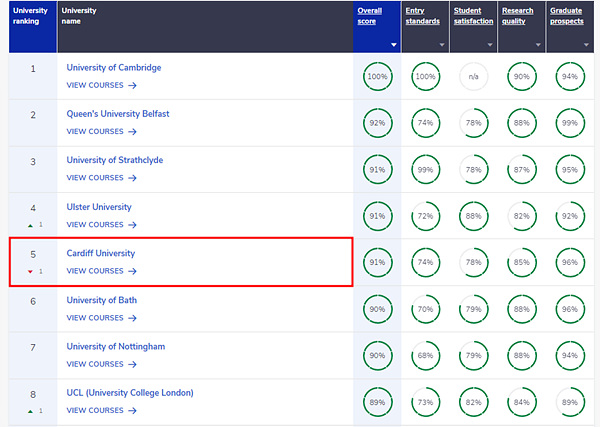Screen dimensions: 600x427
Task: Open the Ulster University link
Action: coord(99,207)
